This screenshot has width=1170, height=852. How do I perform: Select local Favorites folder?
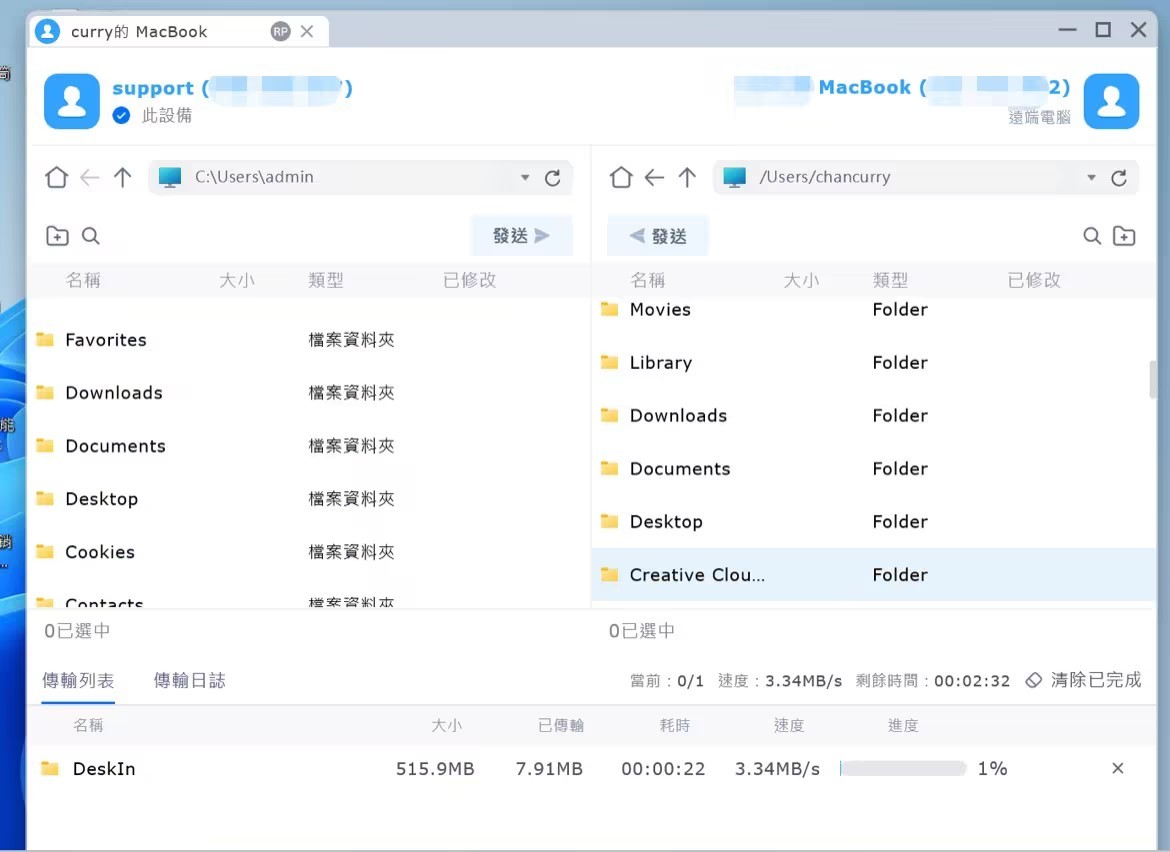tap(308, 340)
